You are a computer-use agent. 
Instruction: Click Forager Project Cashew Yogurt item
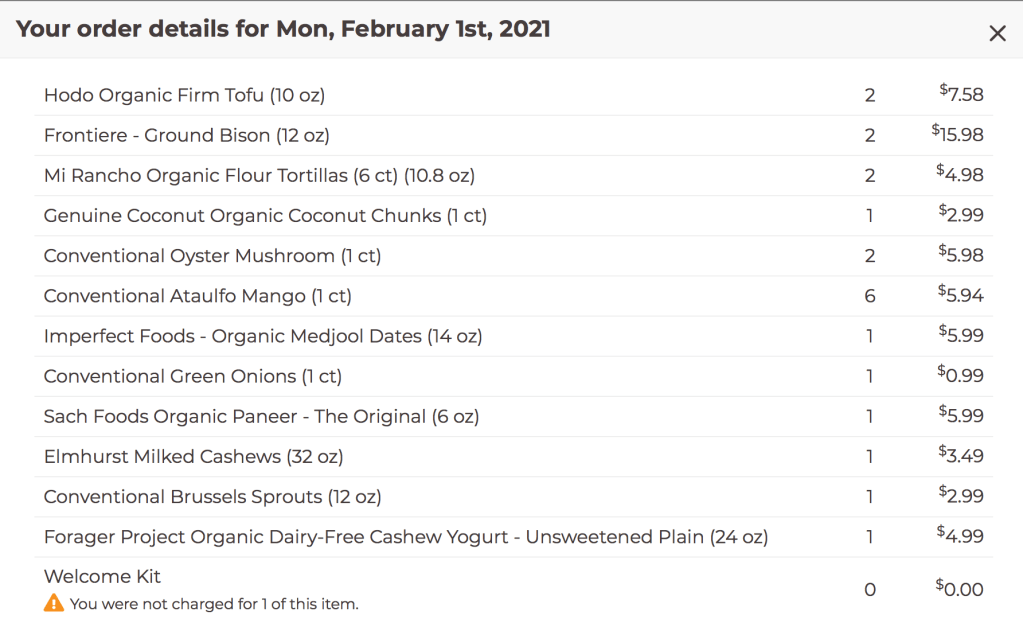click(405, 537)
